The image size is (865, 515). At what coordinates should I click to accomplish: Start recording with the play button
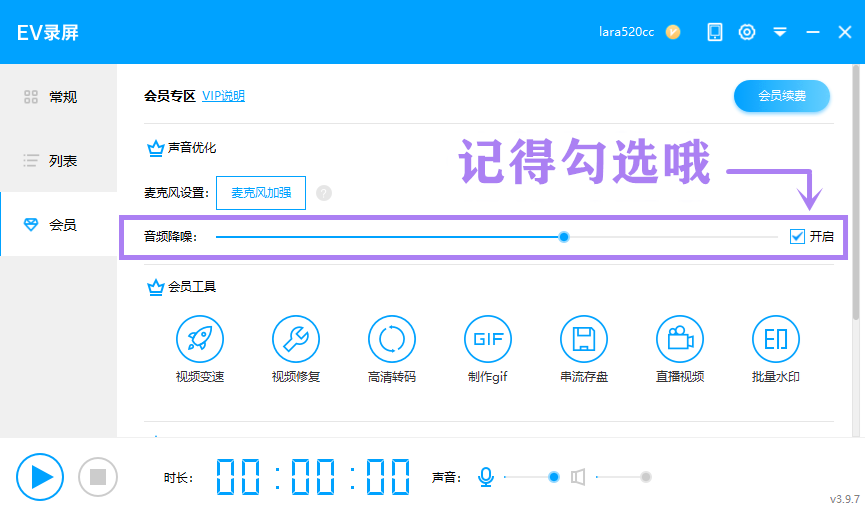pos(40,477)
